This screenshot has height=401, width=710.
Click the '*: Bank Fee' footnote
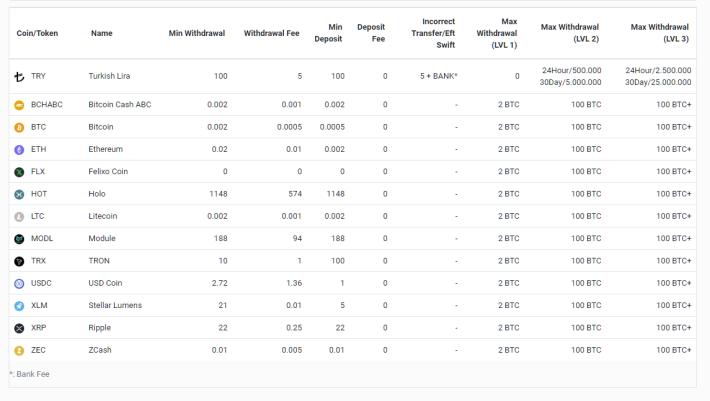29,374
